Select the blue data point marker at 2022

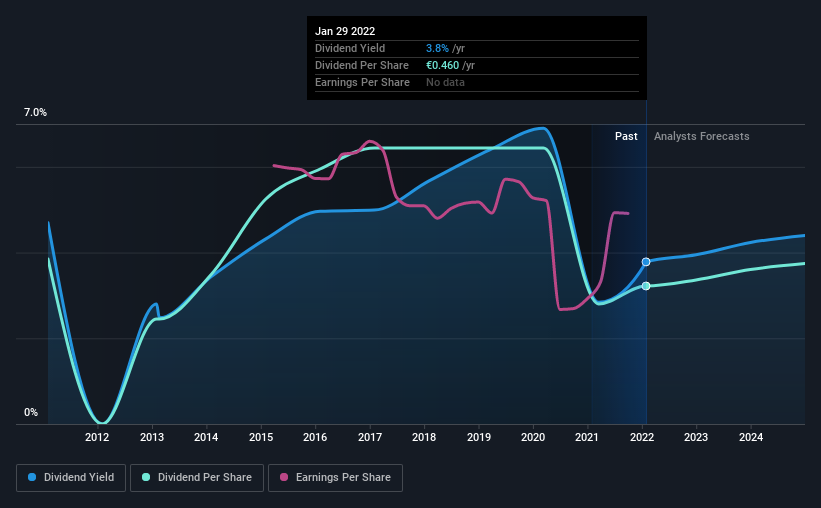tap(646, 262)
